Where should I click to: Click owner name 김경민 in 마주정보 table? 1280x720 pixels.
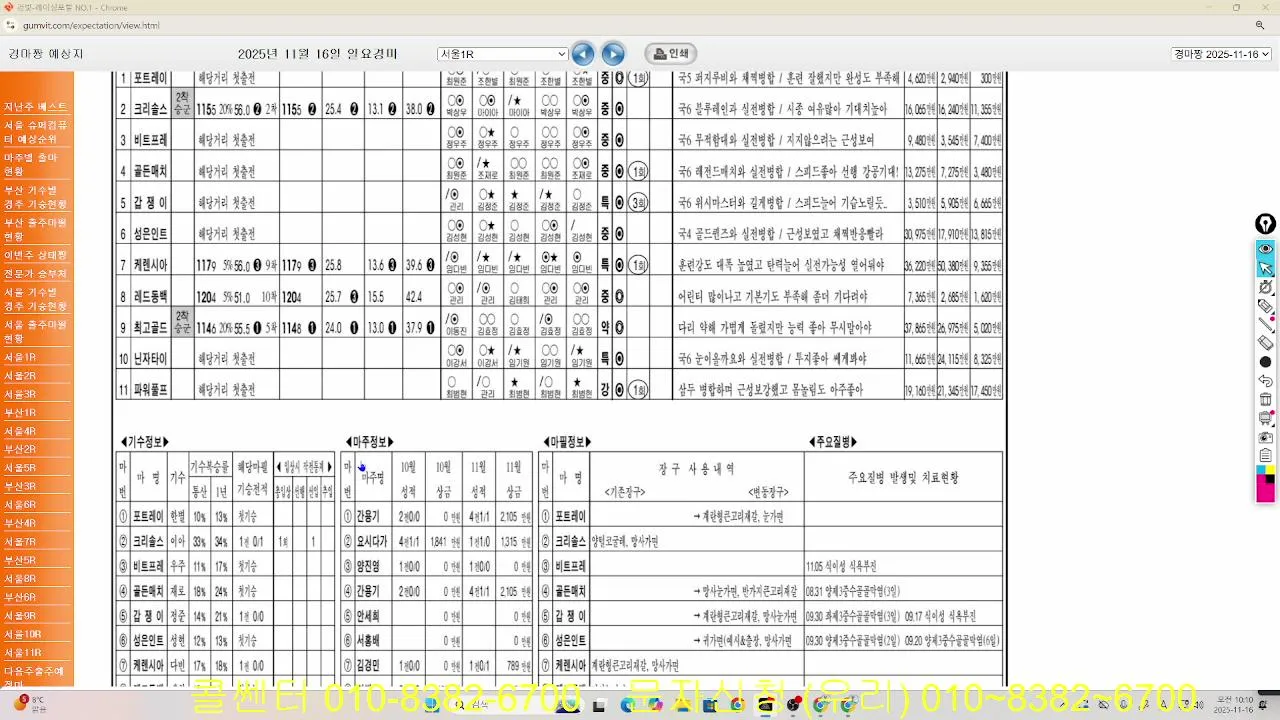pyautogui.click(x=369, y=665)
